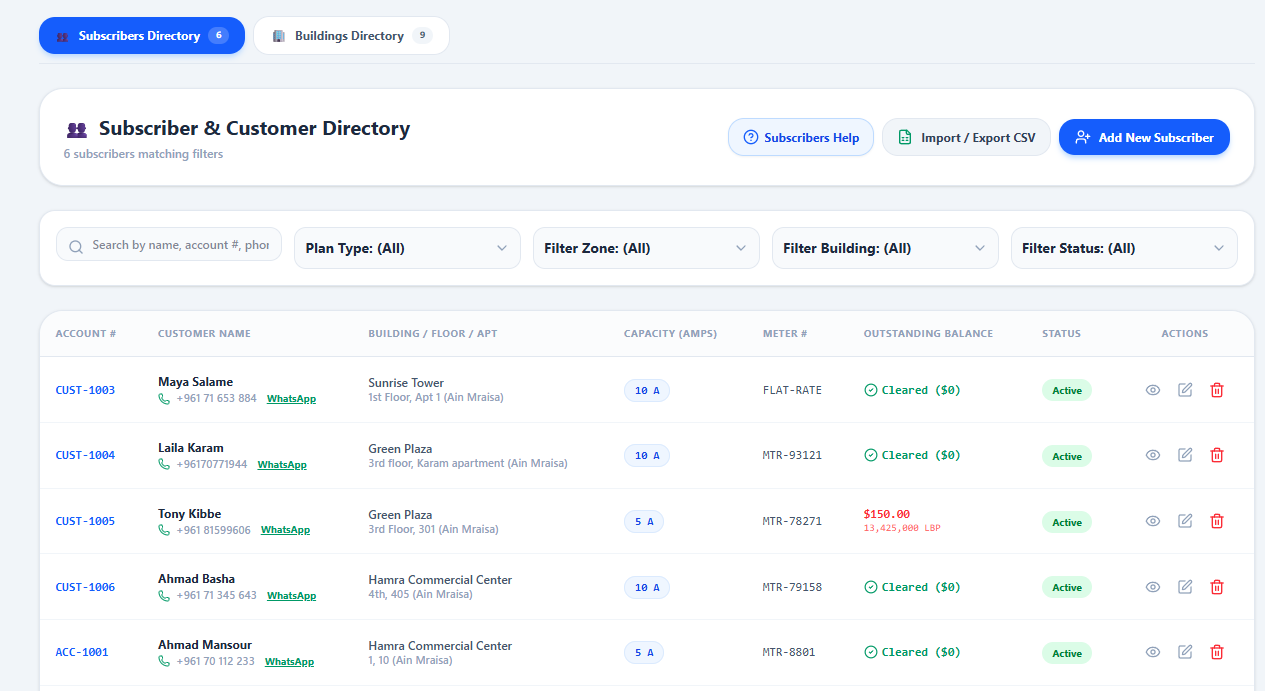1265x691 pixels.
Task: Open Filter Status dropdown
Action: [1124, 248]
